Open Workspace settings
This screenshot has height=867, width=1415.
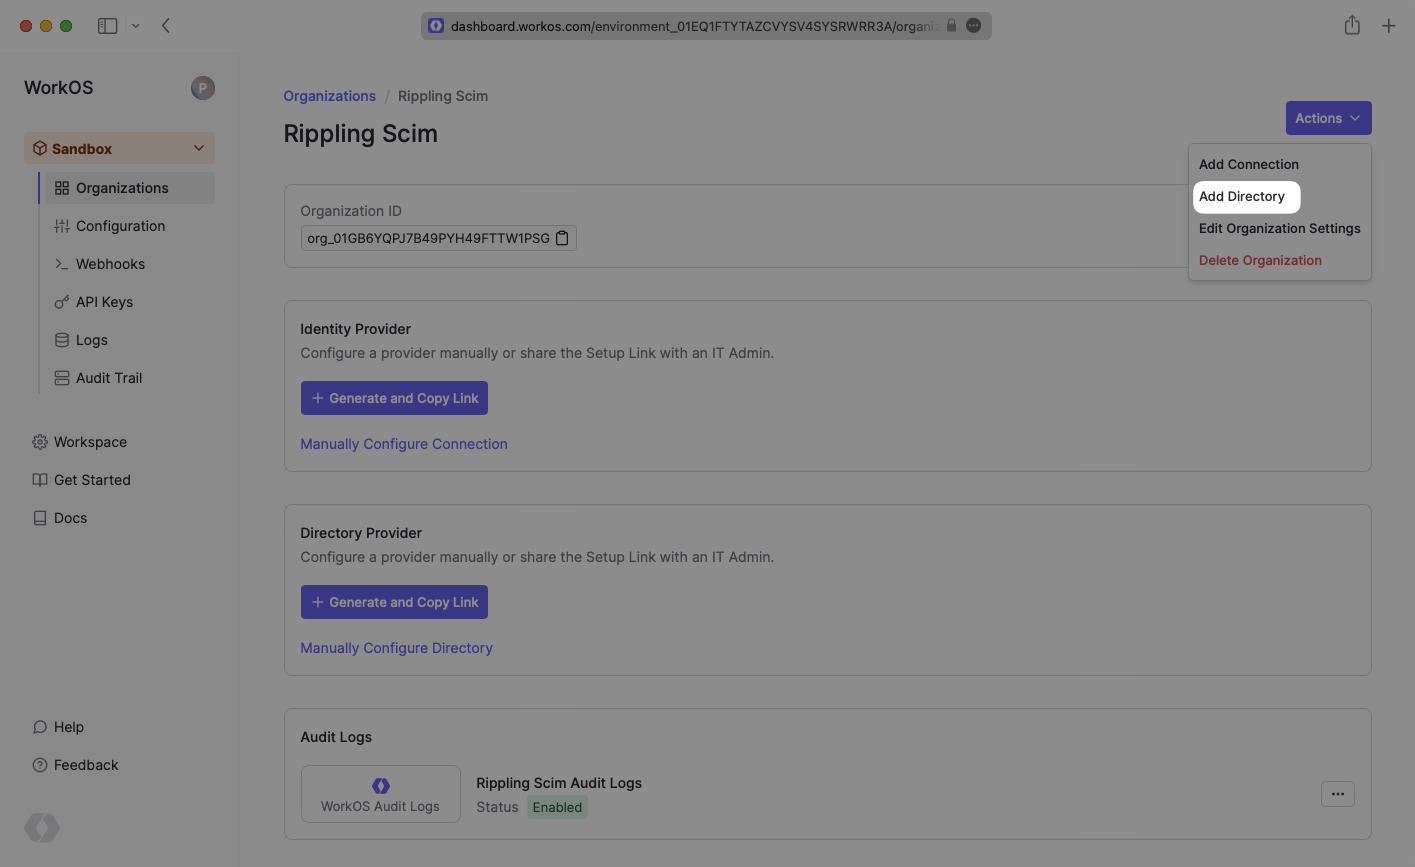[x=90, y=442]
